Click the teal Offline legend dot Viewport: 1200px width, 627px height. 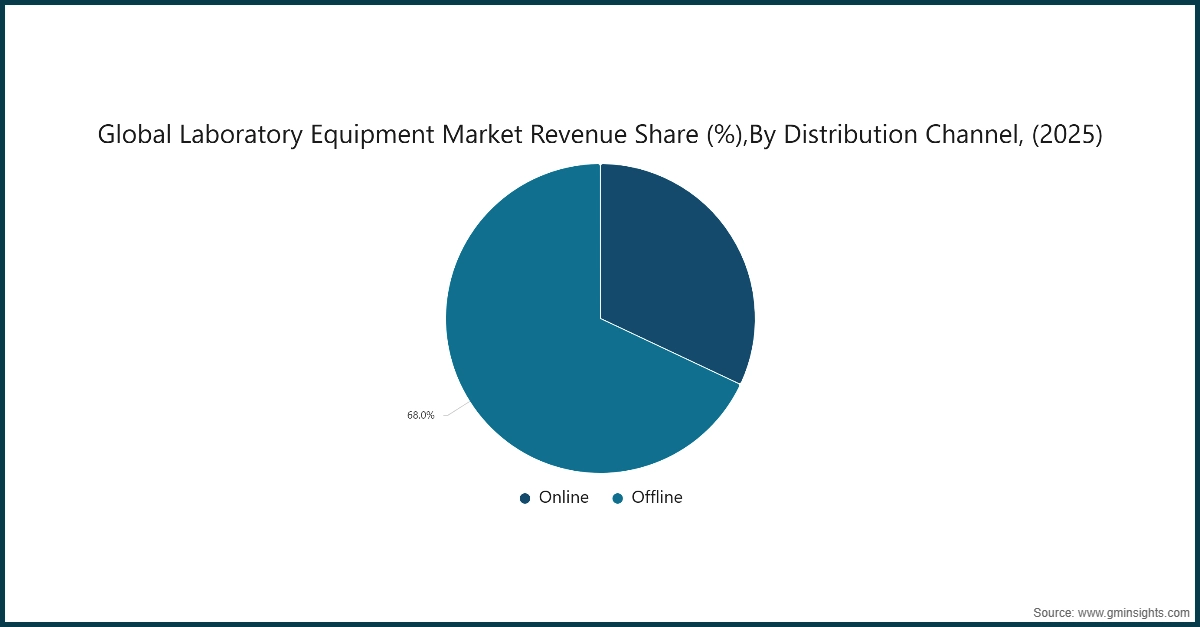[616, 497]
